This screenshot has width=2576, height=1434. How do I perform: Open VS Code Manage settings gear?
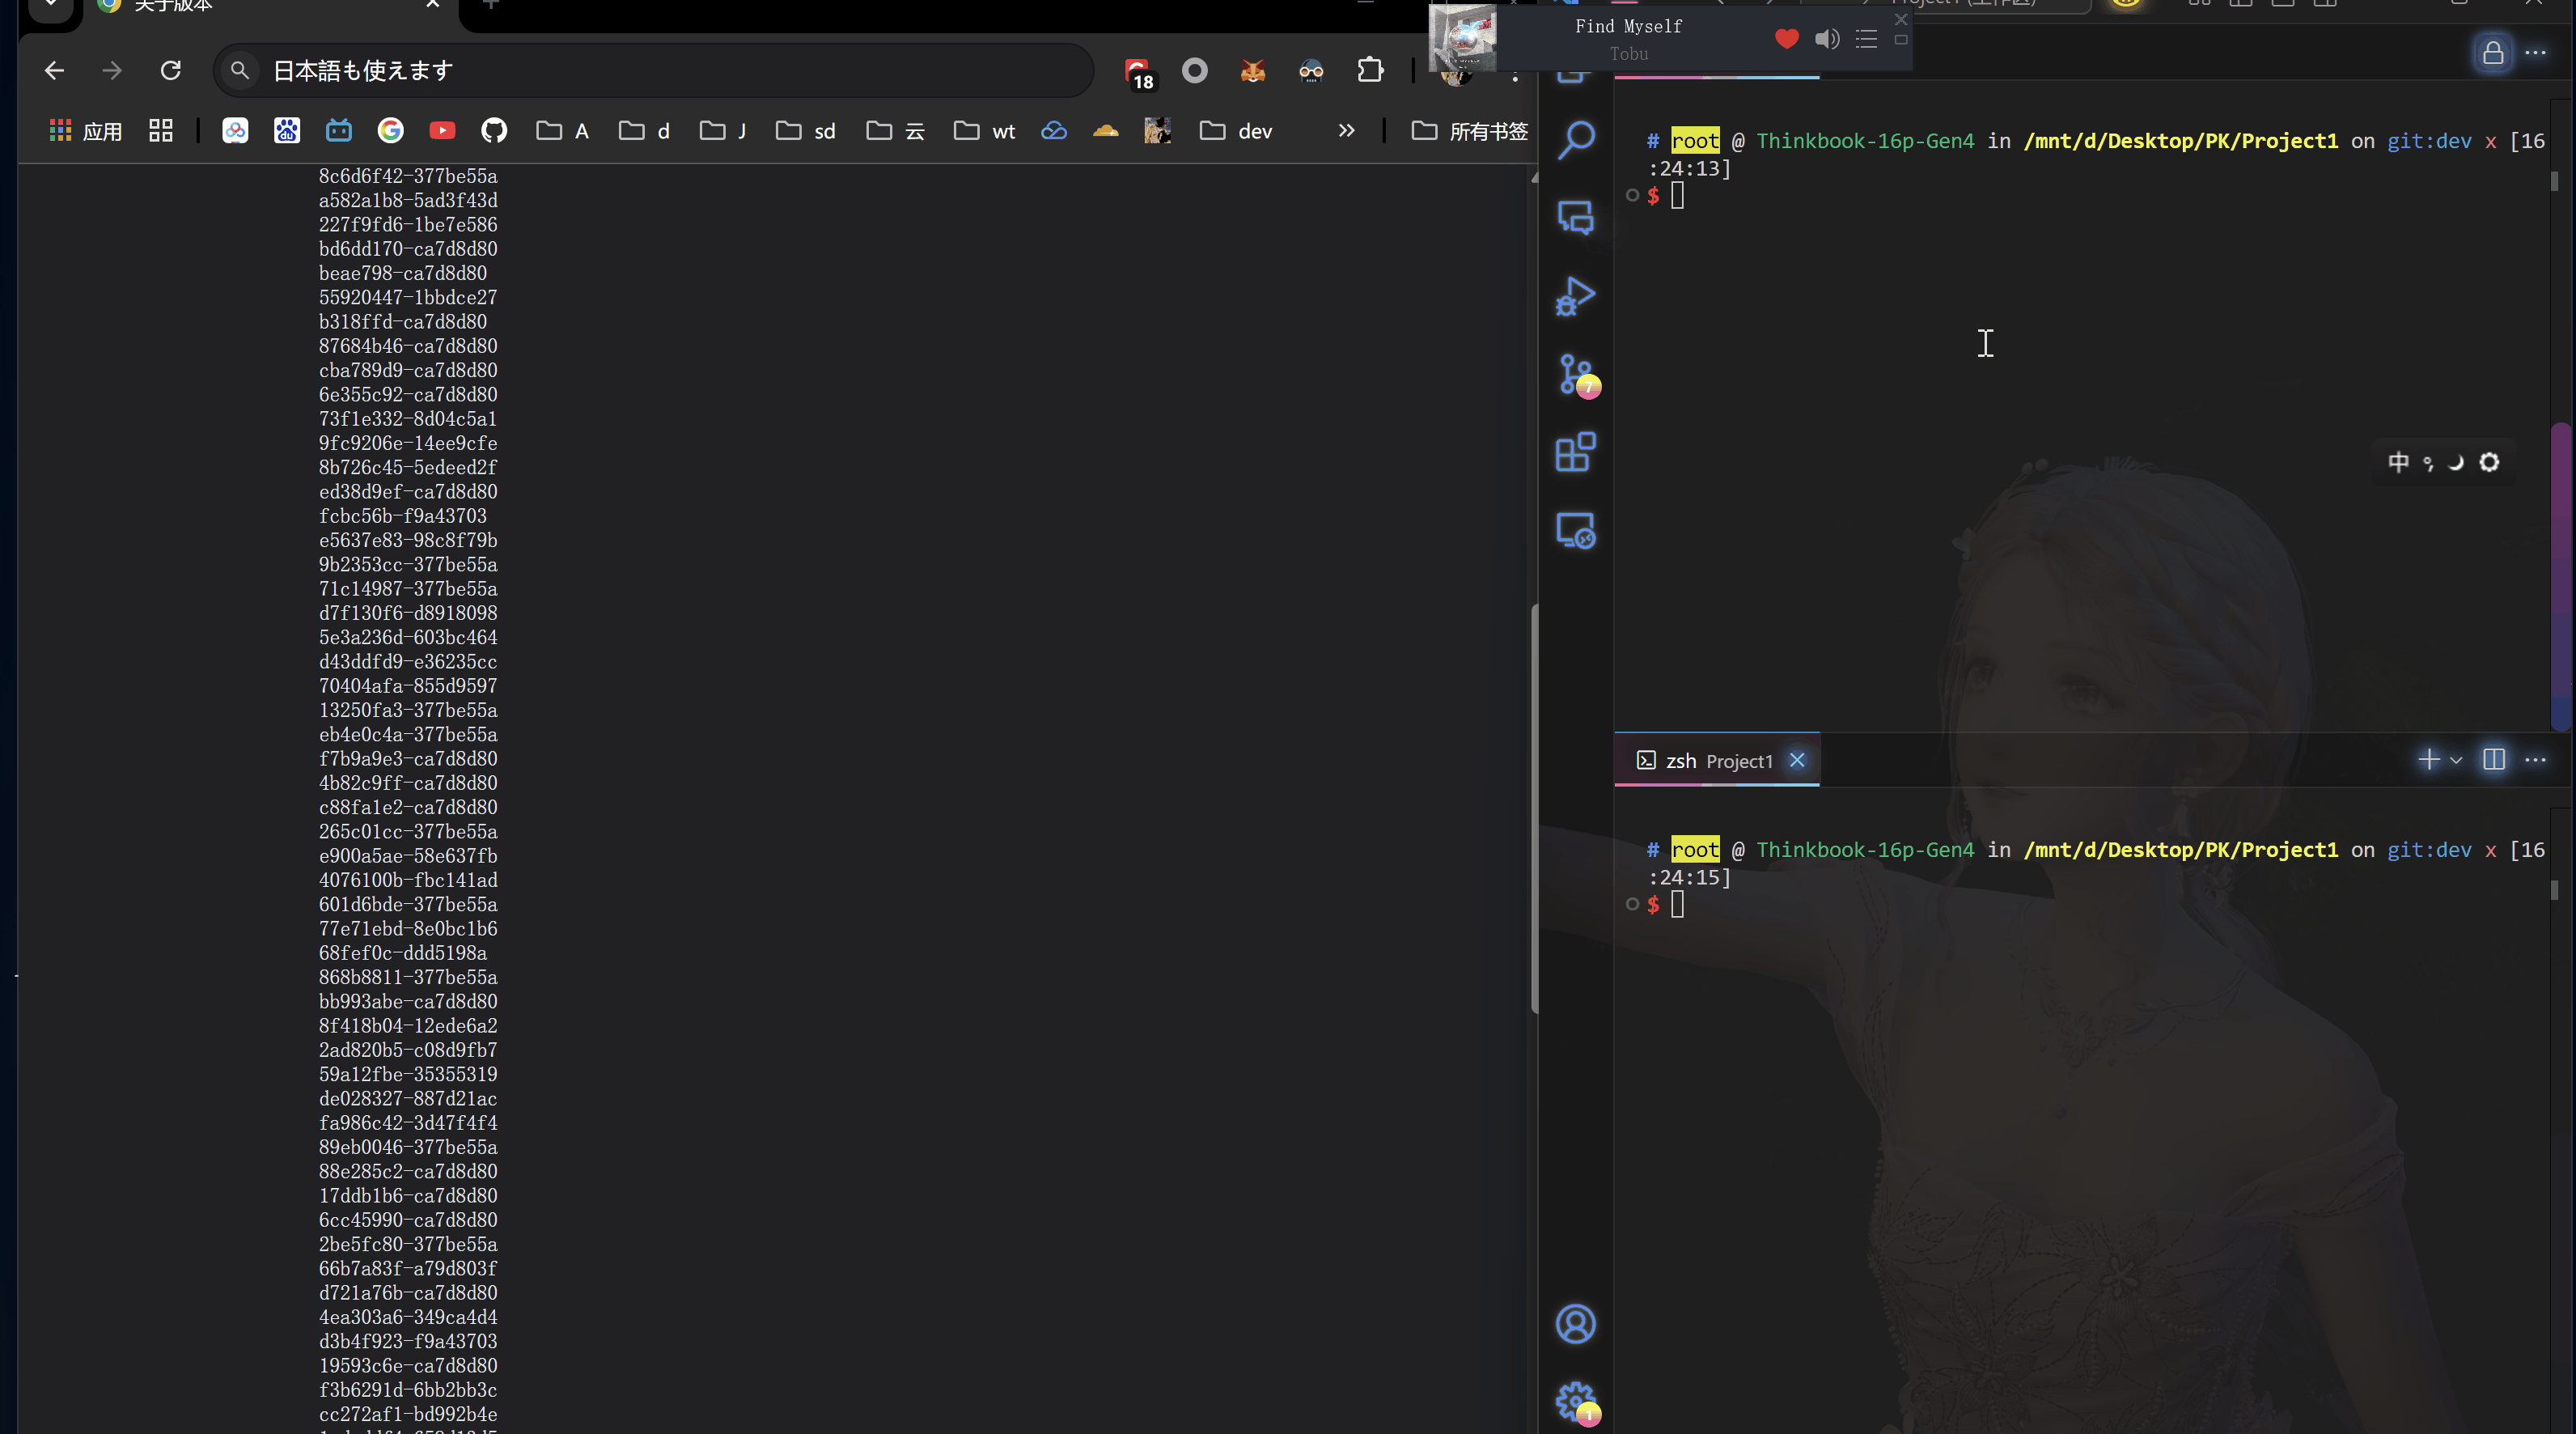(1577, 1402)
